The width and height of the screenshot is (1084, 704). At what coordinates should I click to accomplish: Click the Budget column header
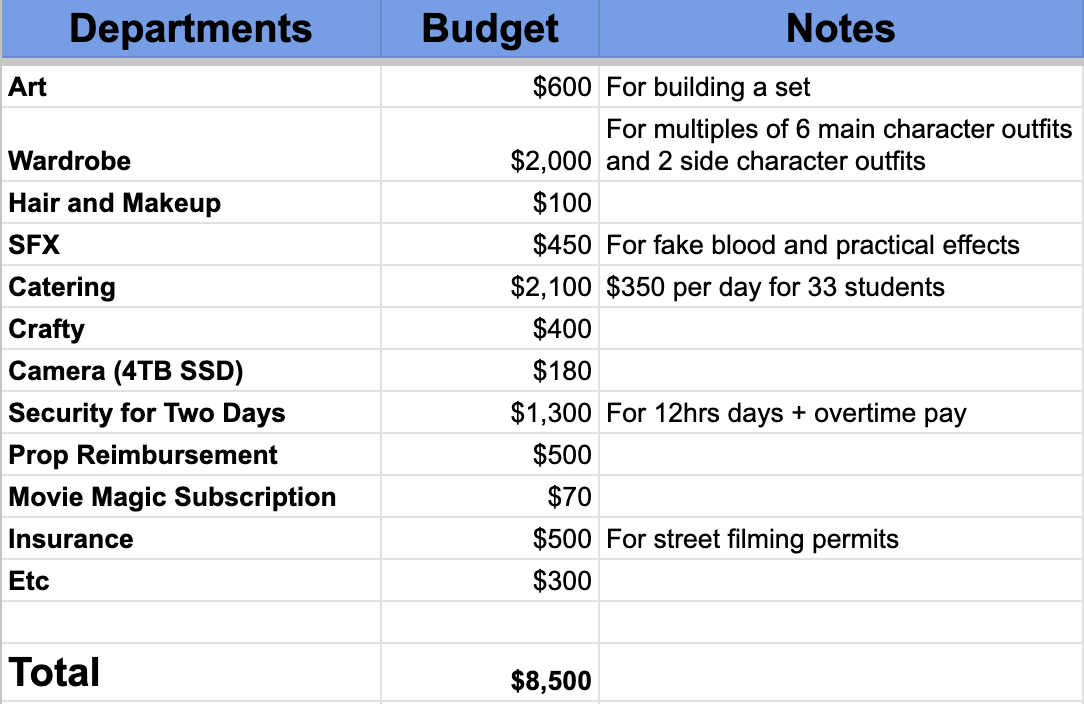[490, 28]
